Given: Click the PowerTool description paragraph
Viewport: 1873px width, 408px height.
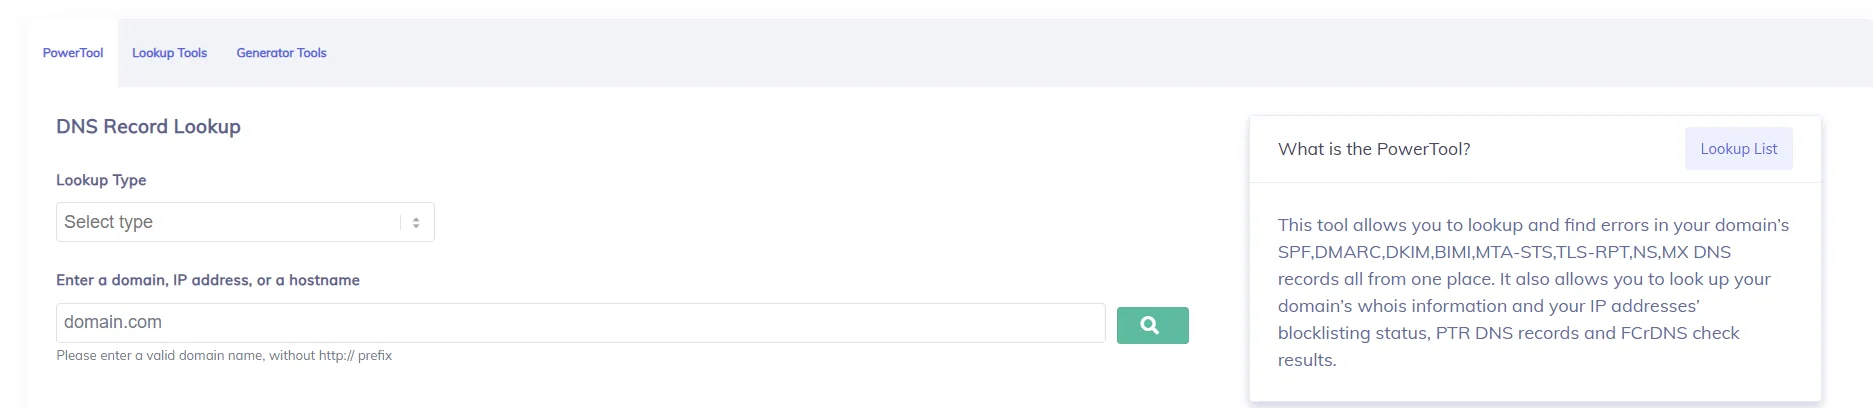Looking at the screenshot, I should pyautogui.click(x=1534, y=292).
